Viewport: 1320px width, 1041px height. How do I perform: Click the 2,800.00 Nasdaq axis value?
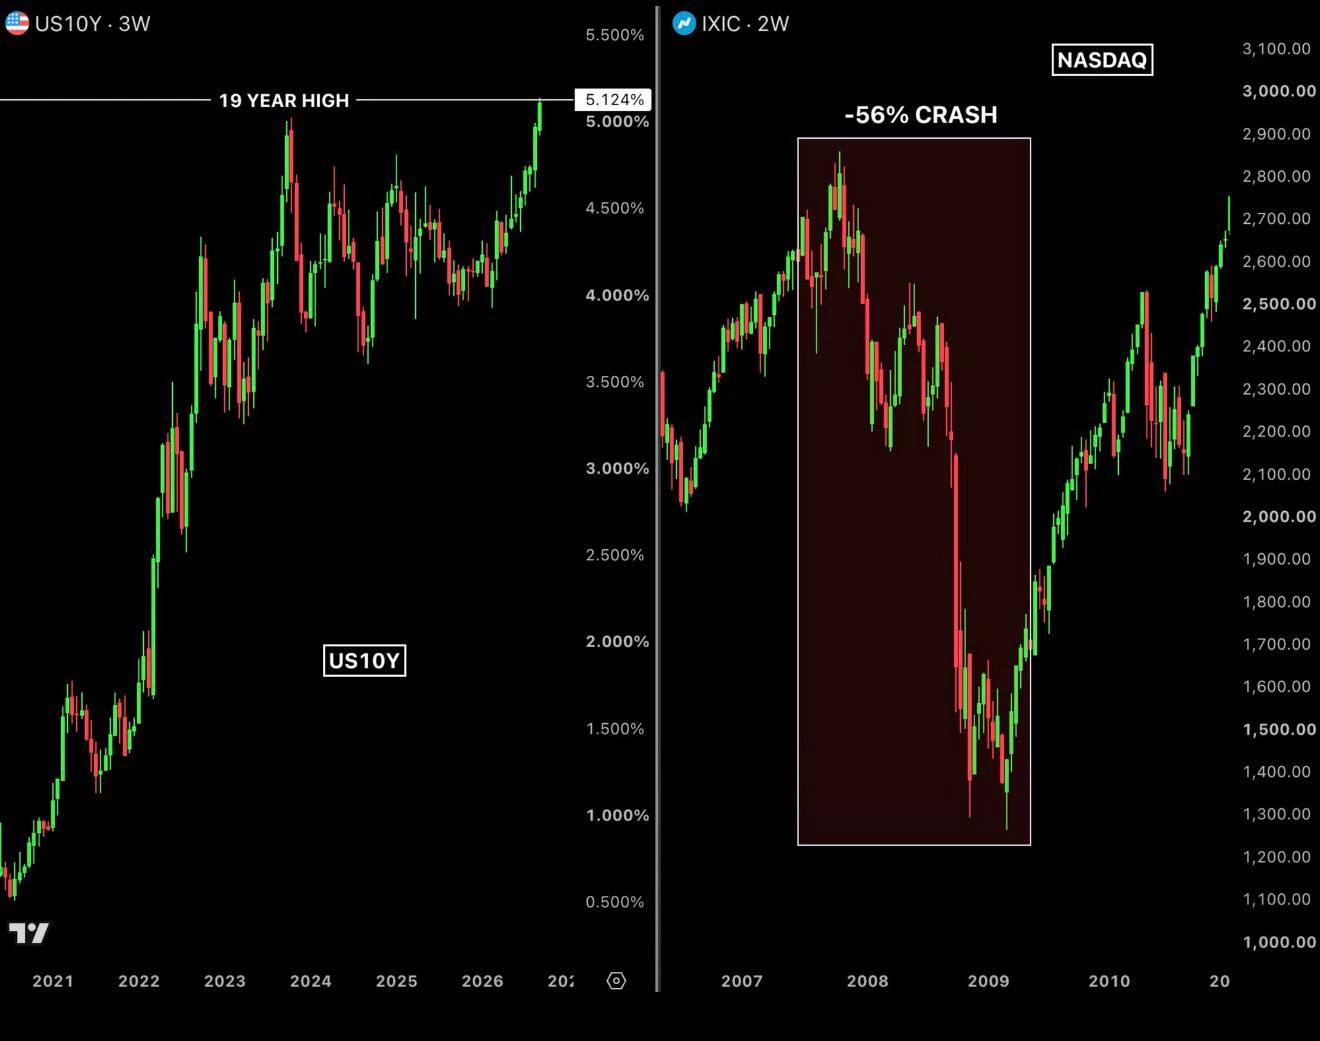tap(1276, 176)
